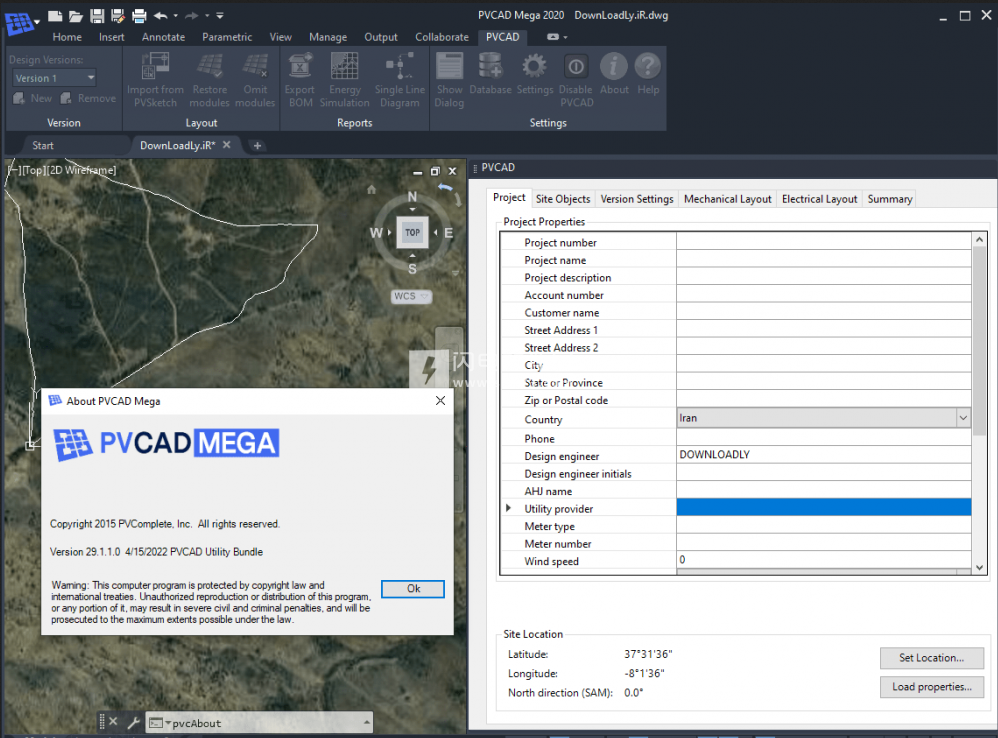Click New design version icon
This screenshot has height=738, width=998.
pyautogui.click(x=19, y=98)
